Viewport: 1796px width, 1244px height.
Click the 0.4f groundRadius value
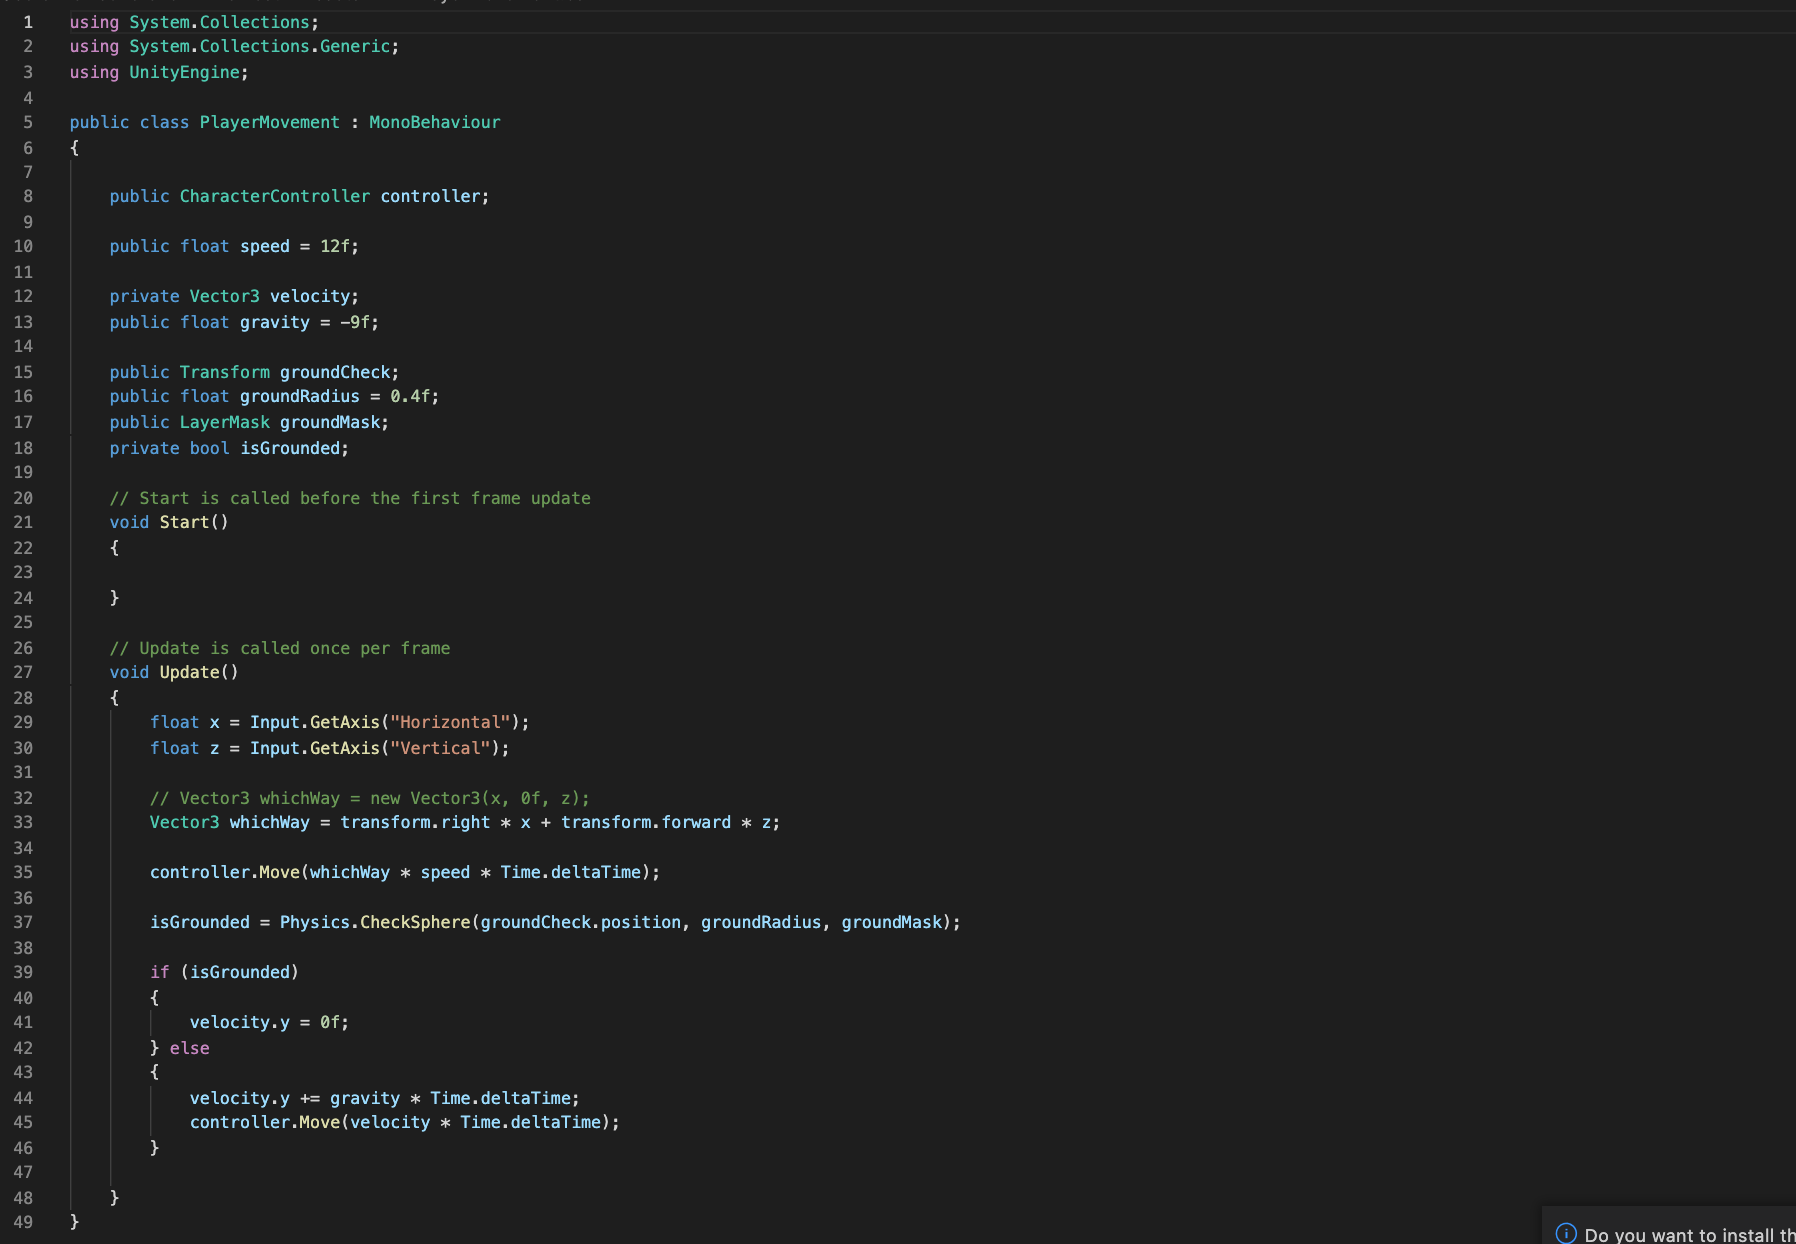click(410, 396)
